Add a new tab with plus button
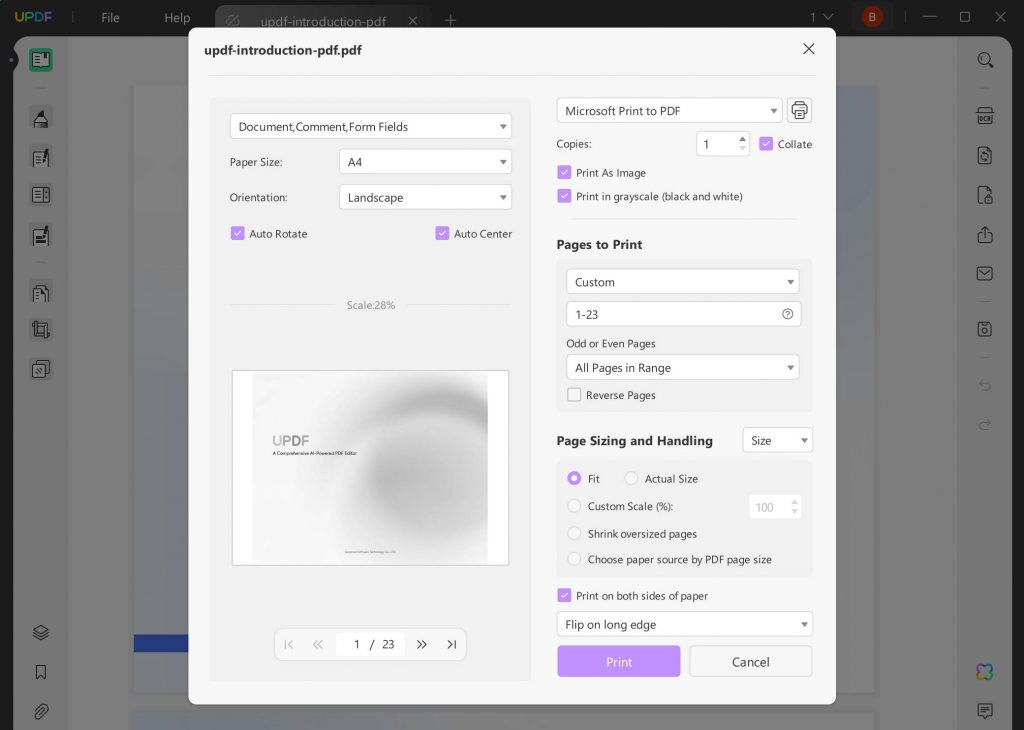The height and width of the screenshot is (730, 1024). pyautogui.click(x=450, y=20)
